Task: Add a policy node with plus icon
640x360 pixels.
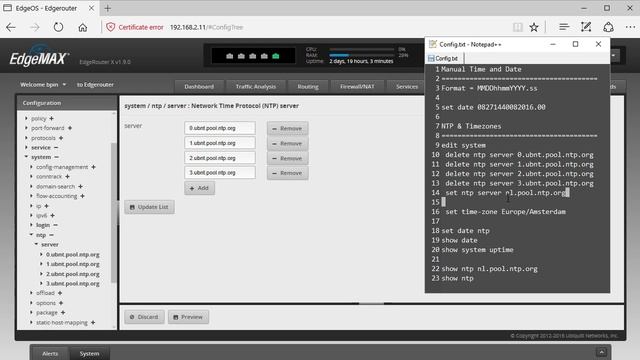Action: (51, 118)
